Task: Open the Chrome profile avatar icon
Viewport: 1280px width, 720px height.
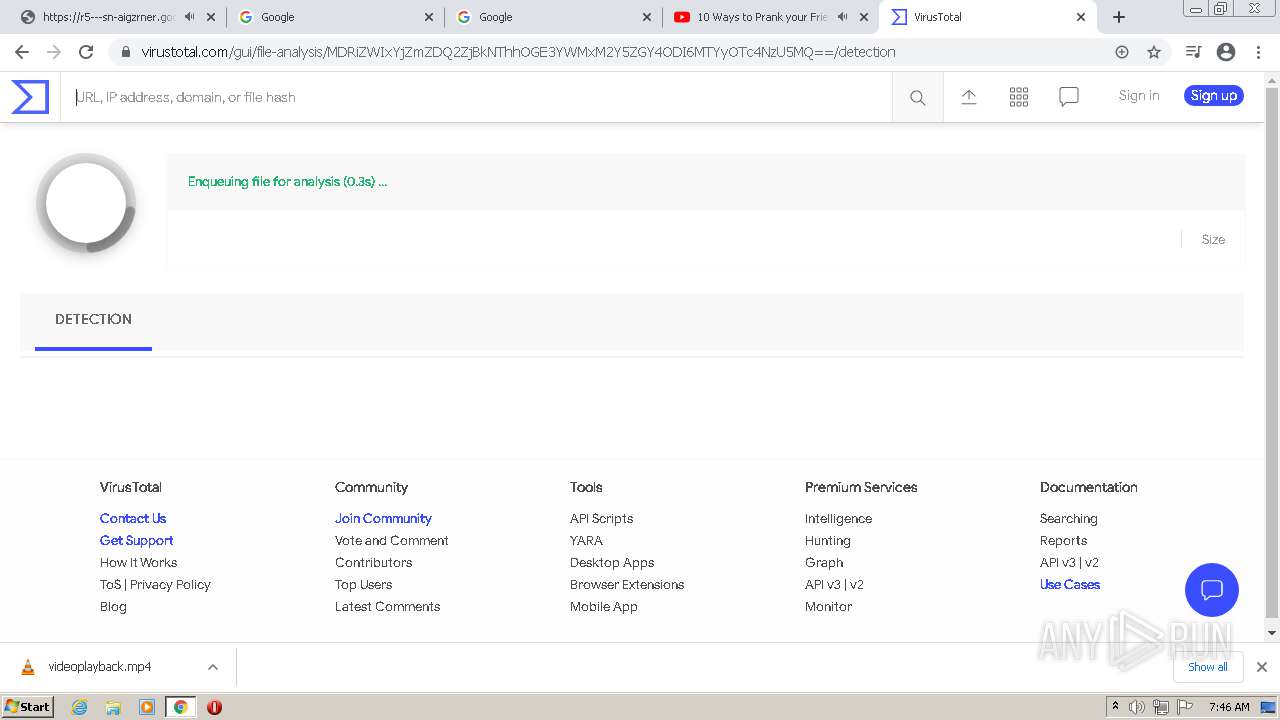Action: point(1226,52)
